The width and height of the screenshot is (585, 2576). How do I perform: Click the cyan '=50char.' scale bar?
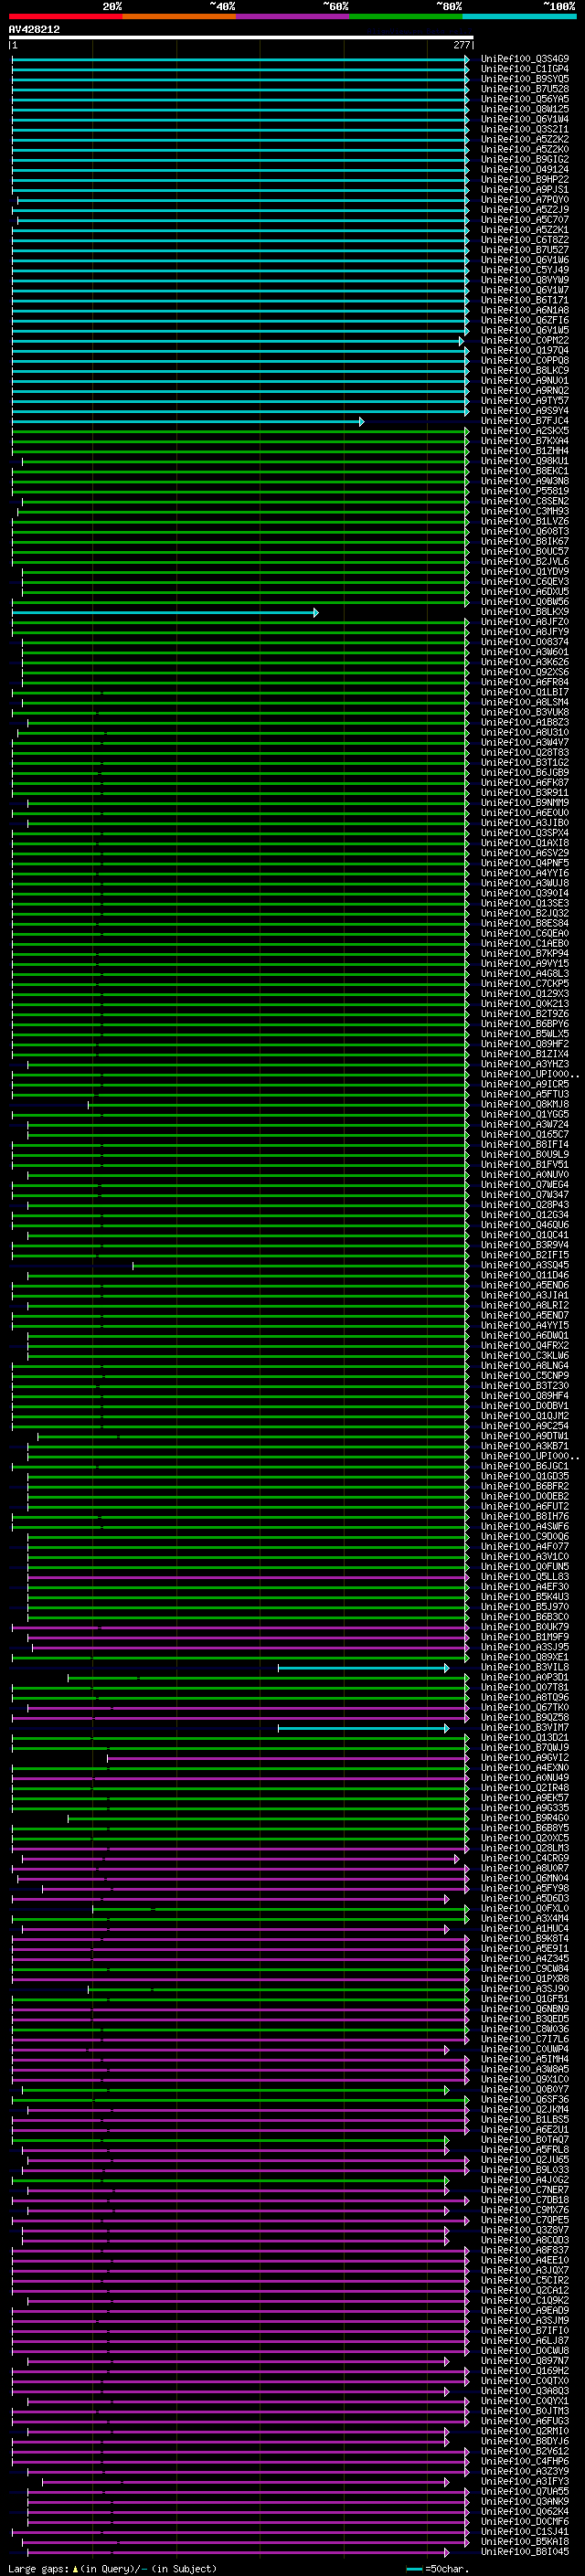(415, 2569)
